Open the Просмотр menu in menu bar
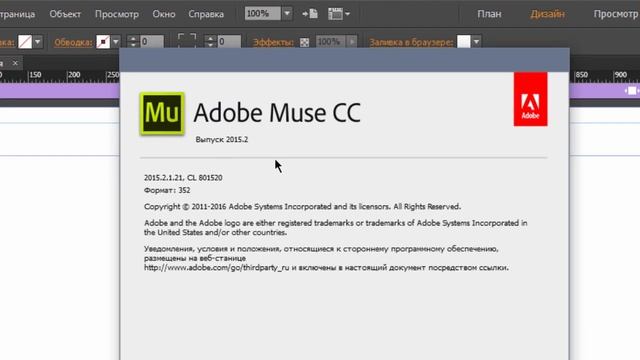640x360 pixels. pyautogui.click(x=117, y=14)
